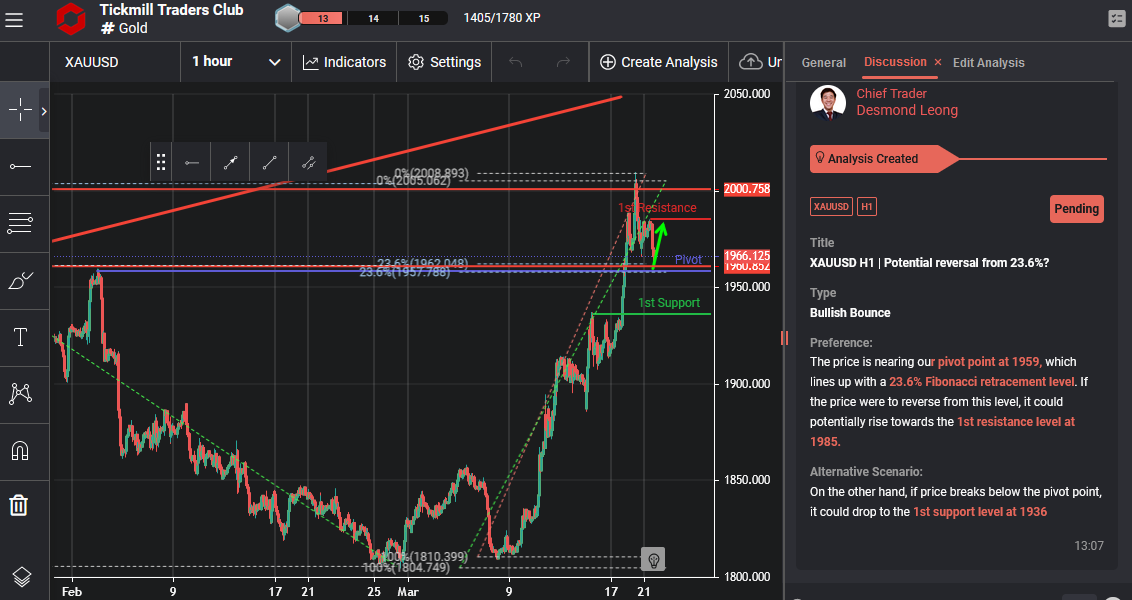The height and width of the screenshot is (600, 1132).
Task: Select the crosshair cursor tool
Action: click(x=20, y=110)
